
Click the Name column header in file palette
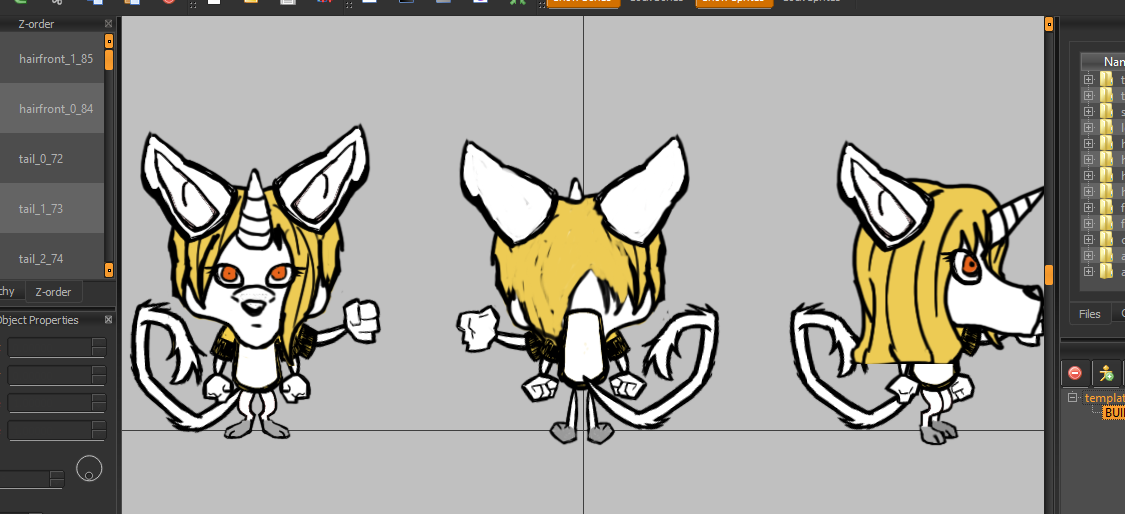1103,62
